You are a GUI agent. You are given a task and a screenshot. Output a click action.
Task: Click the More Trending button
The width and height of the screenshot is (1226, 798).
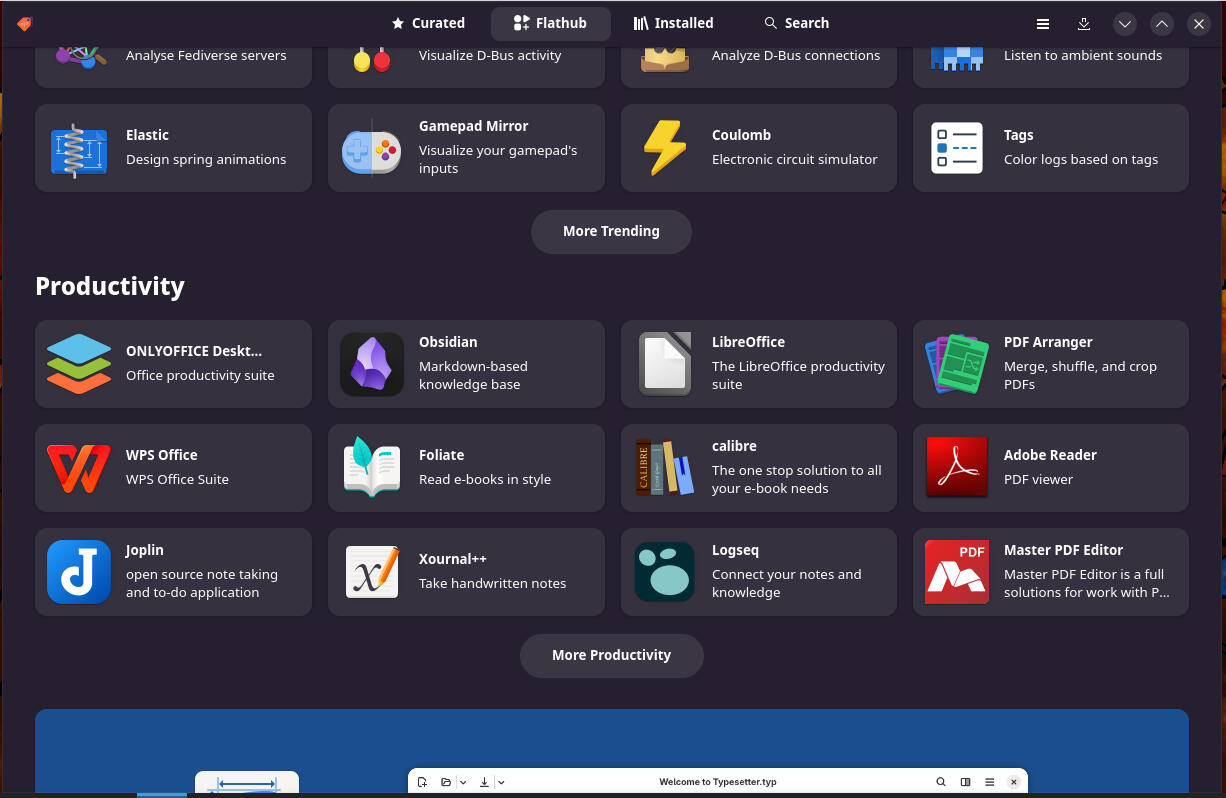coord(611,231)
